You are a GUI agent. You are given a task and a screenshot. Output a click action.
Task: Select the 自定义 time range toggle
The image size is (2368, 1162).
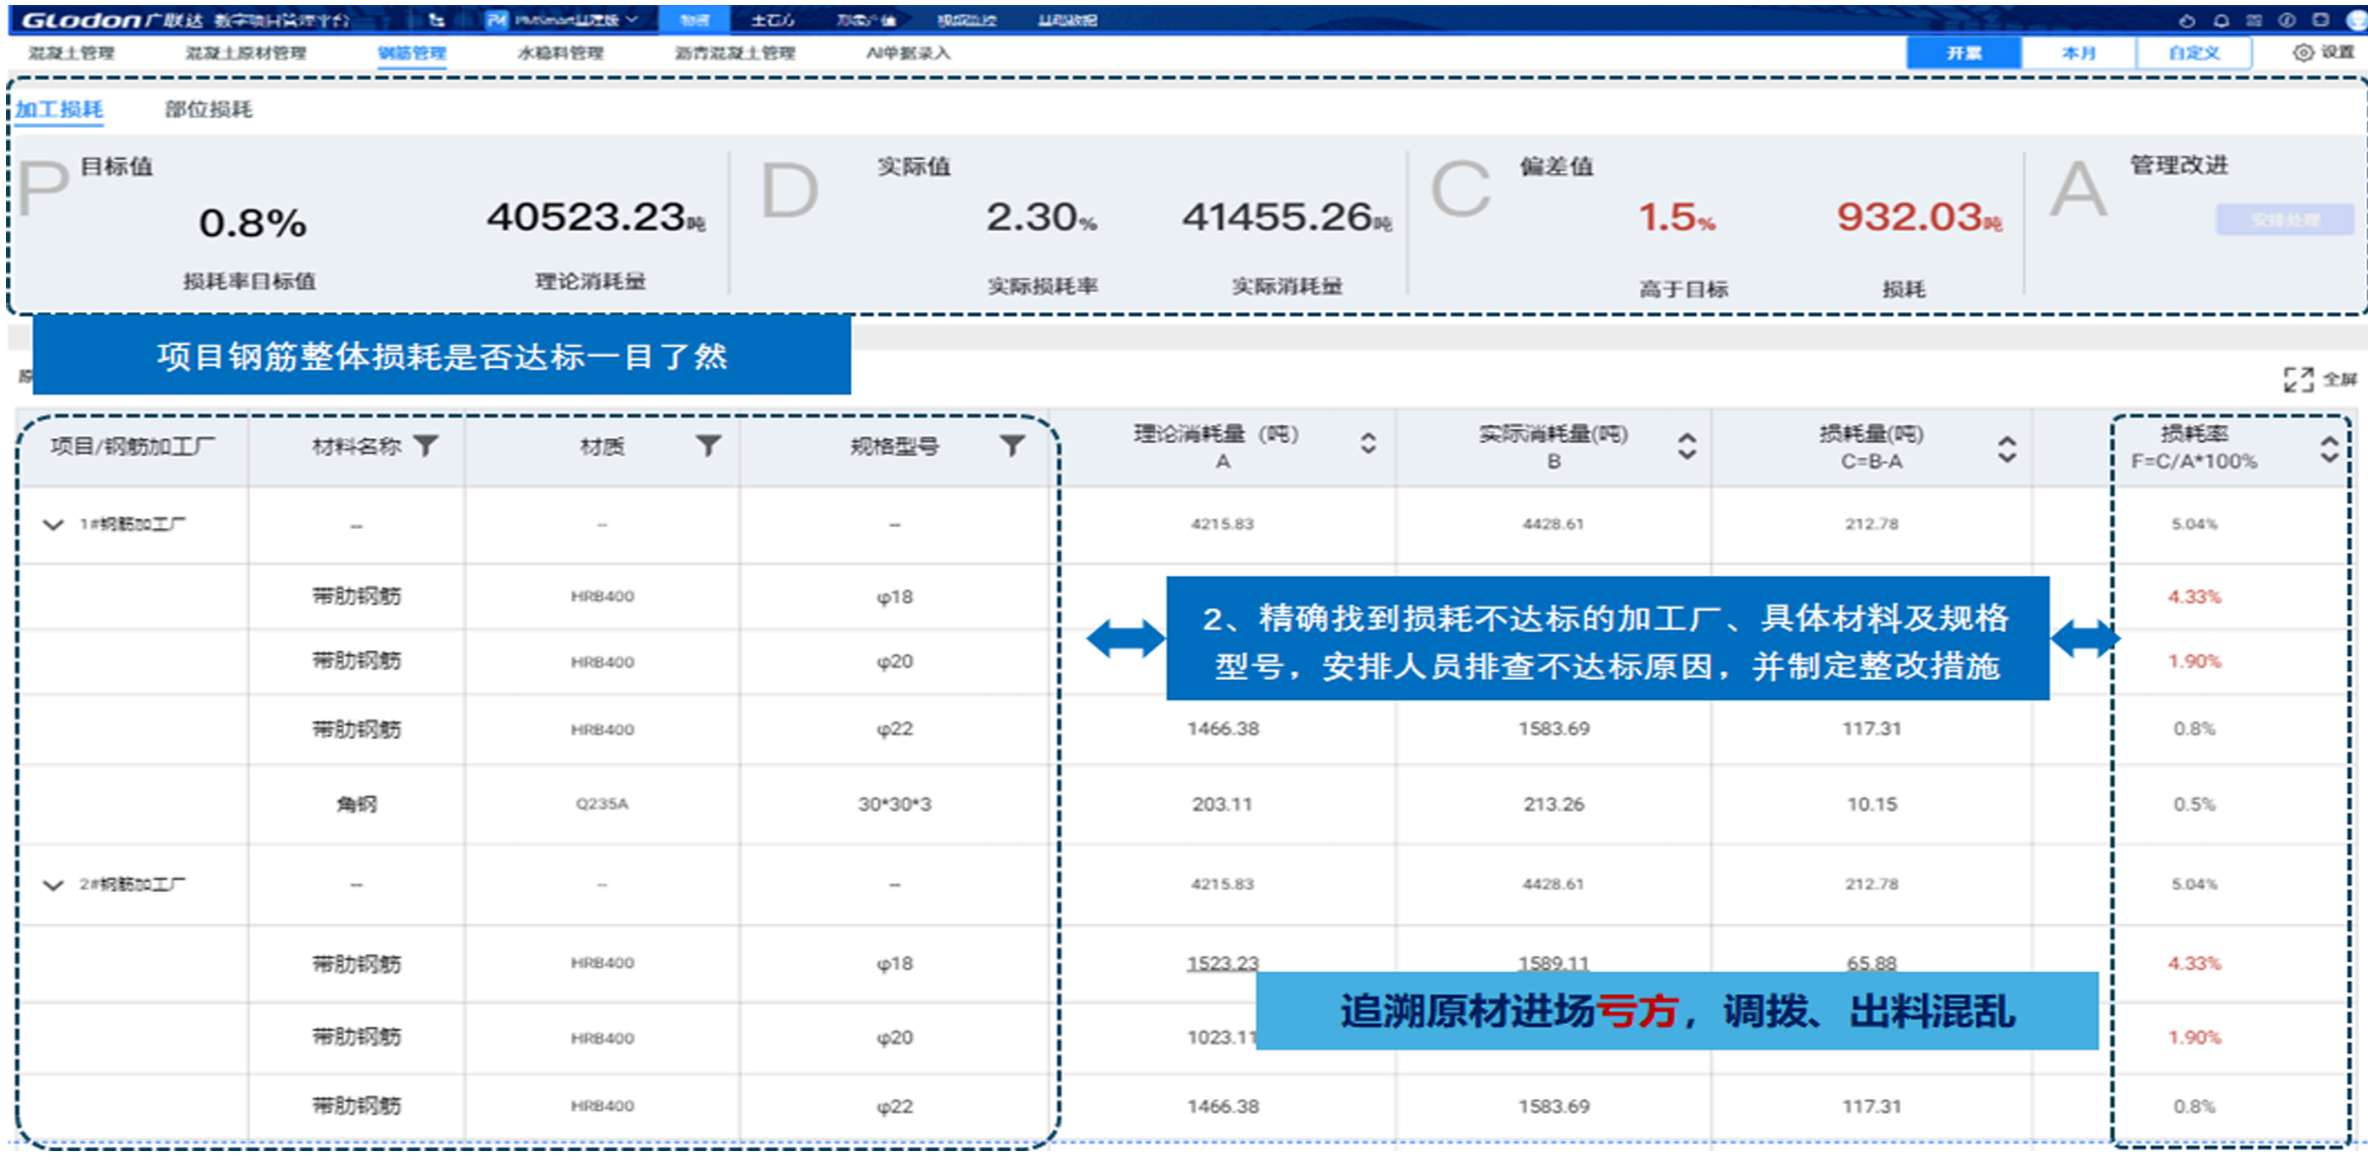[x=2193, y=53]
